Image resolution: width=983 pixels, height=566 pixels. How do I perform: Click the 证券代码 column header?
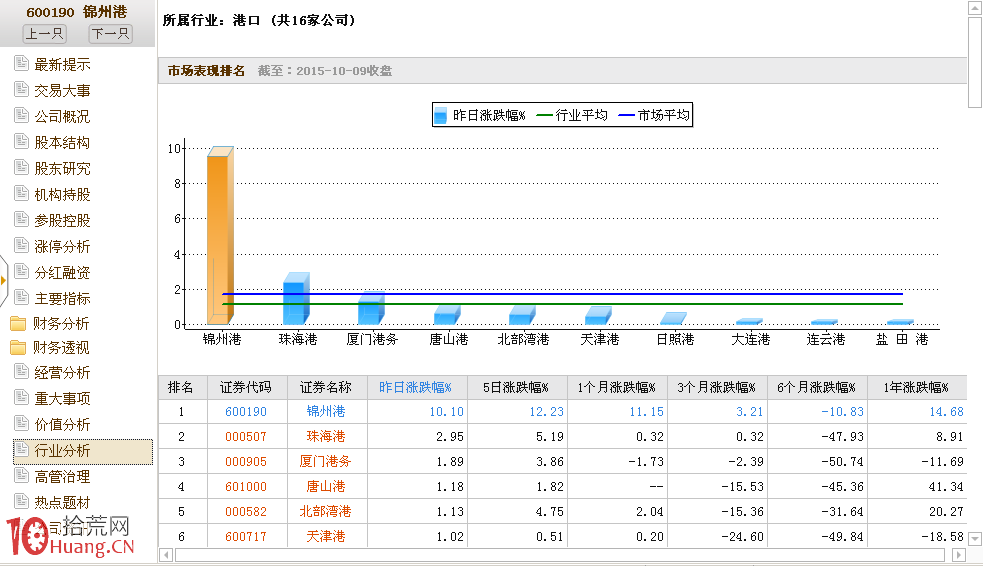click(246, 387)
